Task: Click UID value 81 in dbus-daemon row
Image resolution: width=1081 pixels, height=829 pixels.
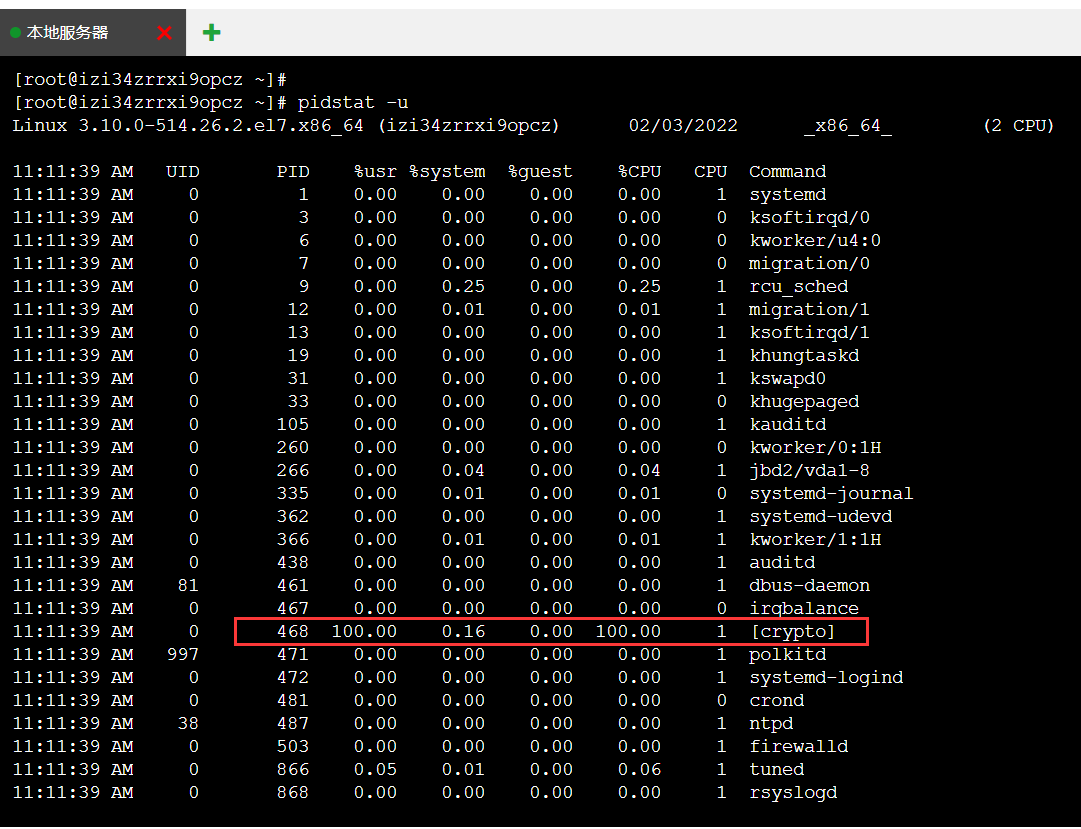Action: point(188,586)
